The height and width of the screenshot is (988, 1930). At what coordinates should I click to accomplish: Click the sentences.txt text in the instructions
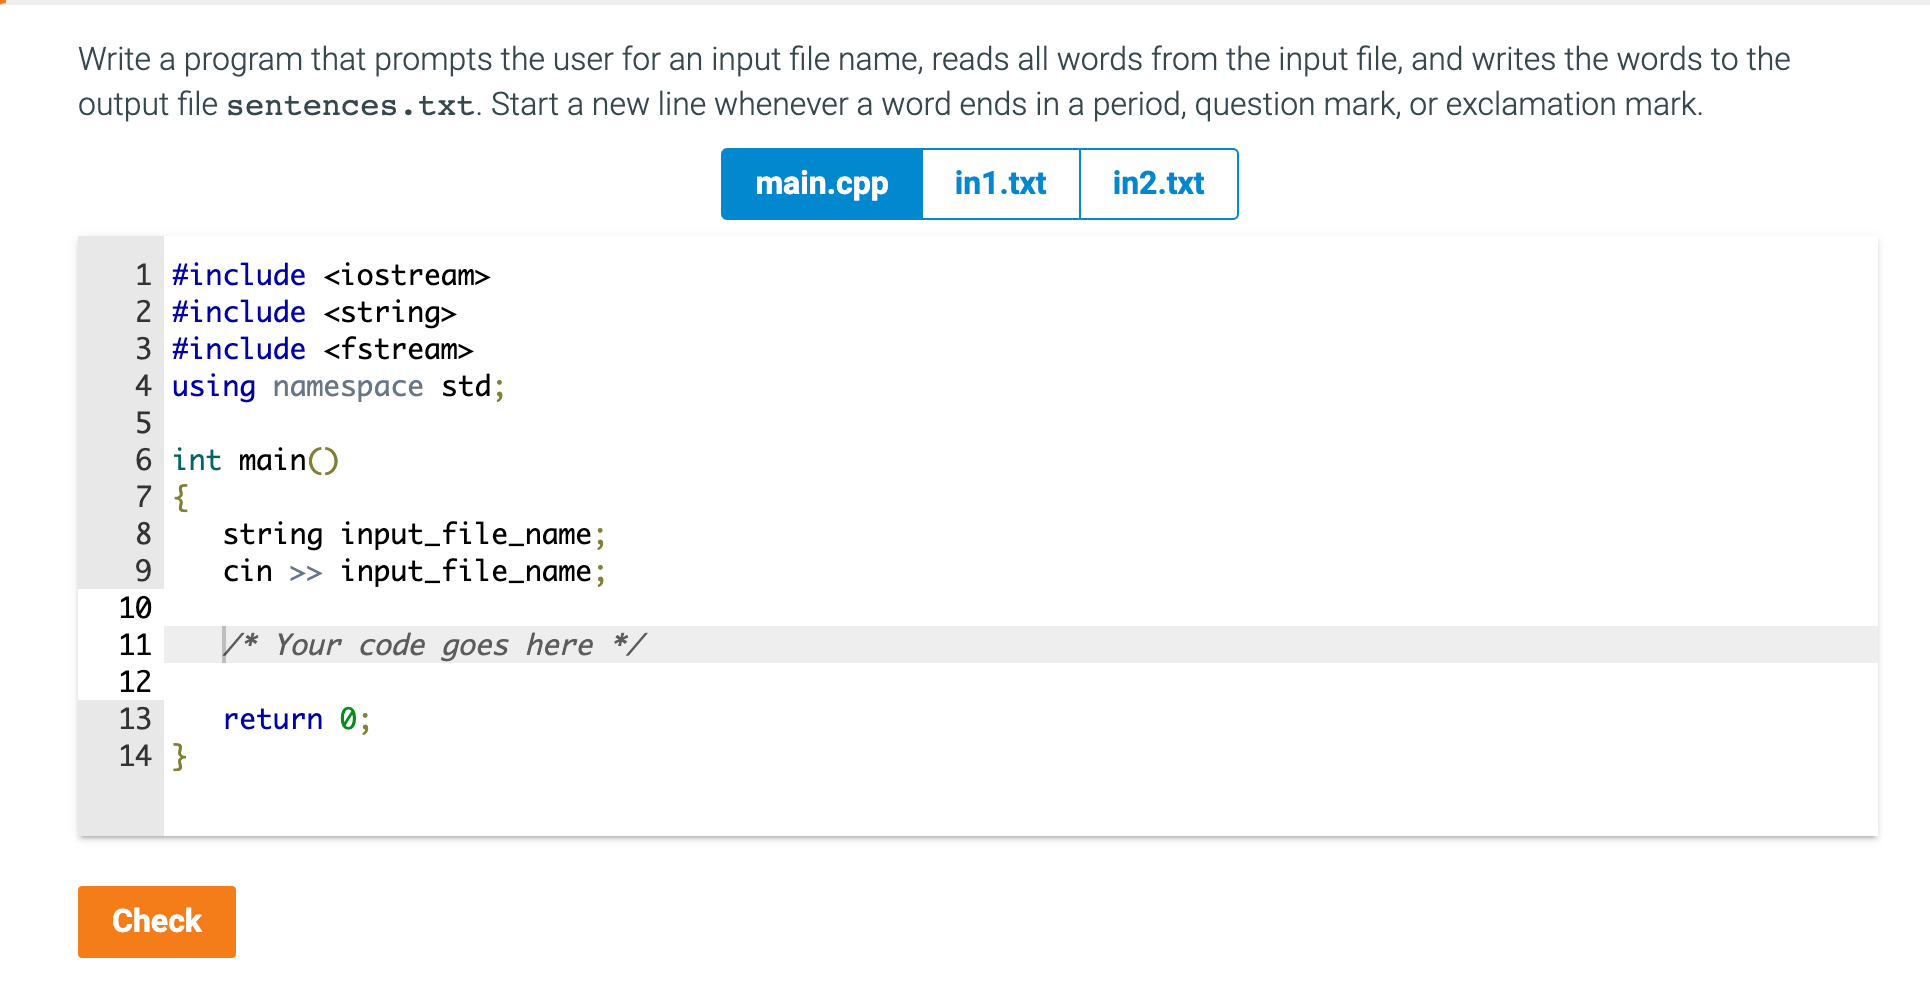(x=349, y=104)
